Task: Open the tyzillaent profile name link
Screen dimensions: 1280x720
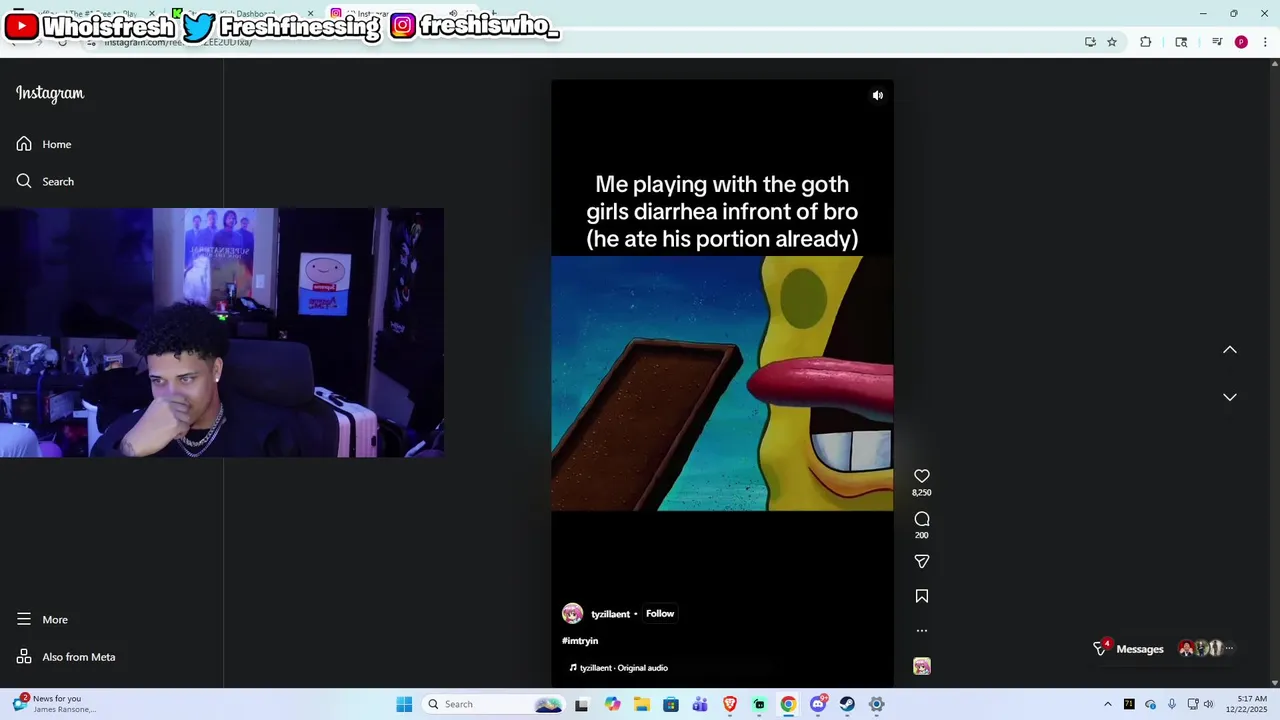Action: click(610, 614)
